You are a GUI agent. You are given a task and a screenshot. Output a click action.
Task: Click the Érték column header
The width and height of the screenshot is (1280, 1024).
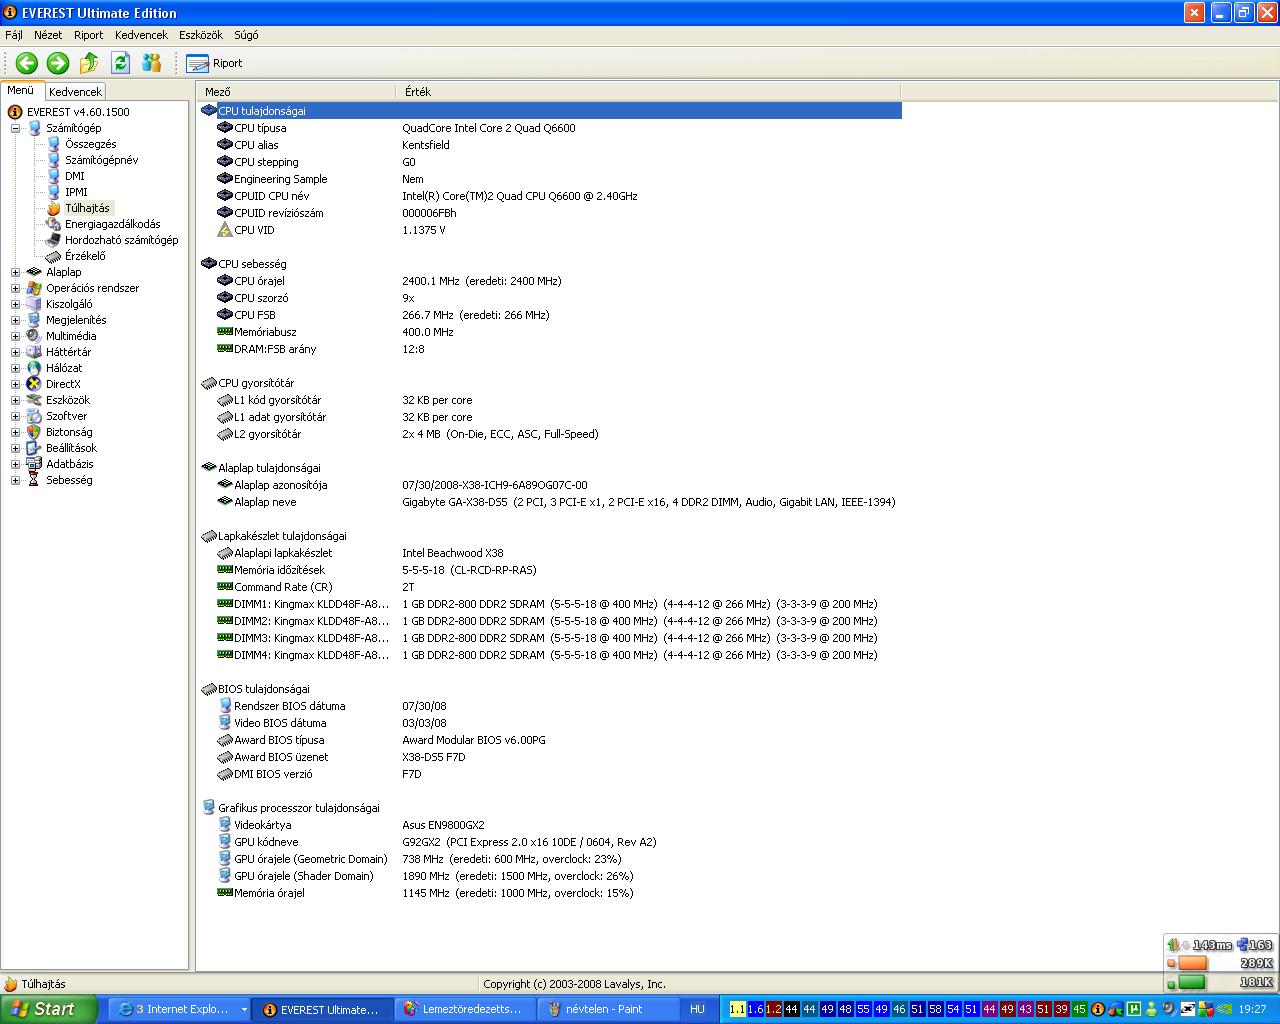pos(650,91)
